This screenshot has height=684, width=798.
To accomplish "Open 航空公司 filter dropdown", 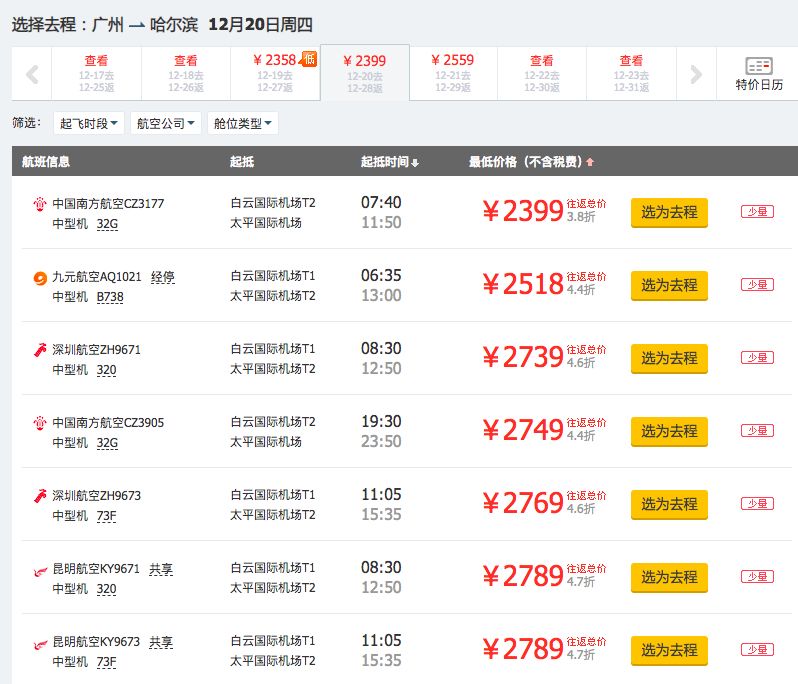I will point(165,123).
